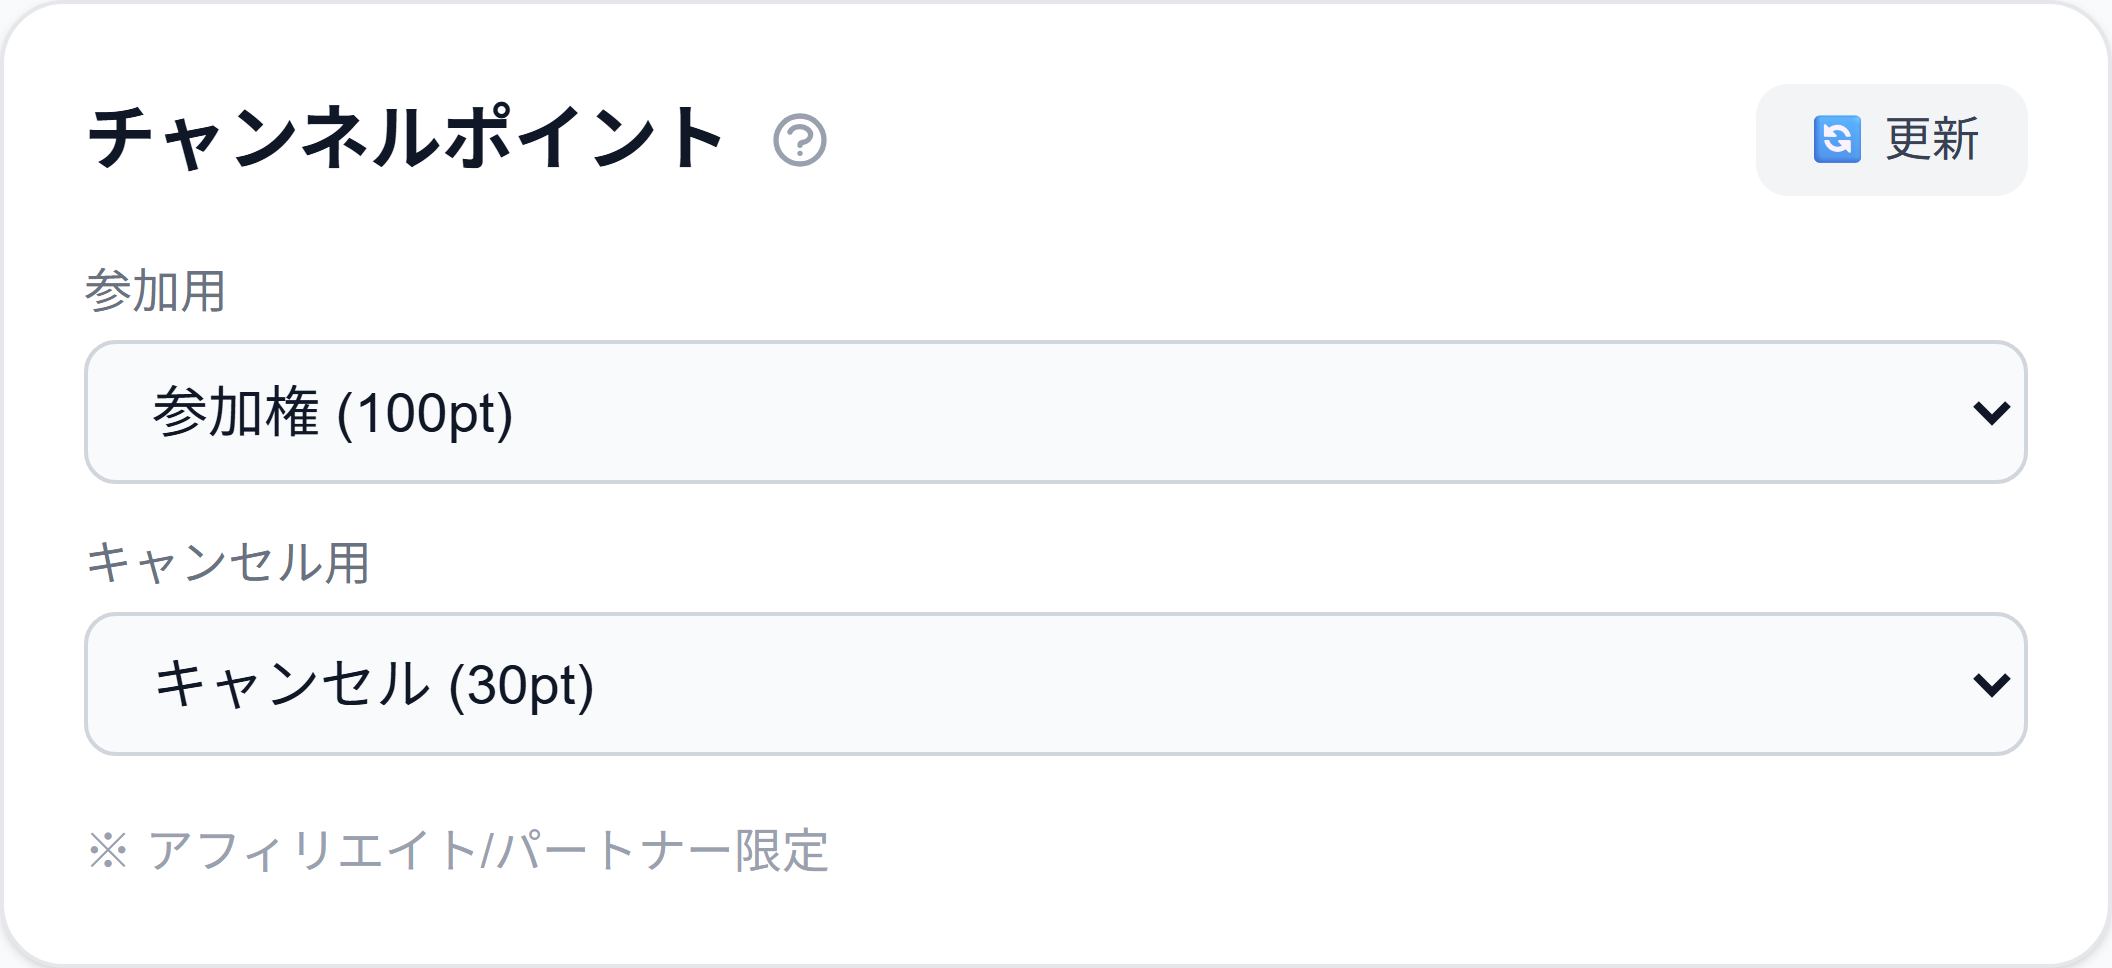This screenshot has width=2112, height=968.
Task: Click the キャンセル用 label
Action: 228,562
